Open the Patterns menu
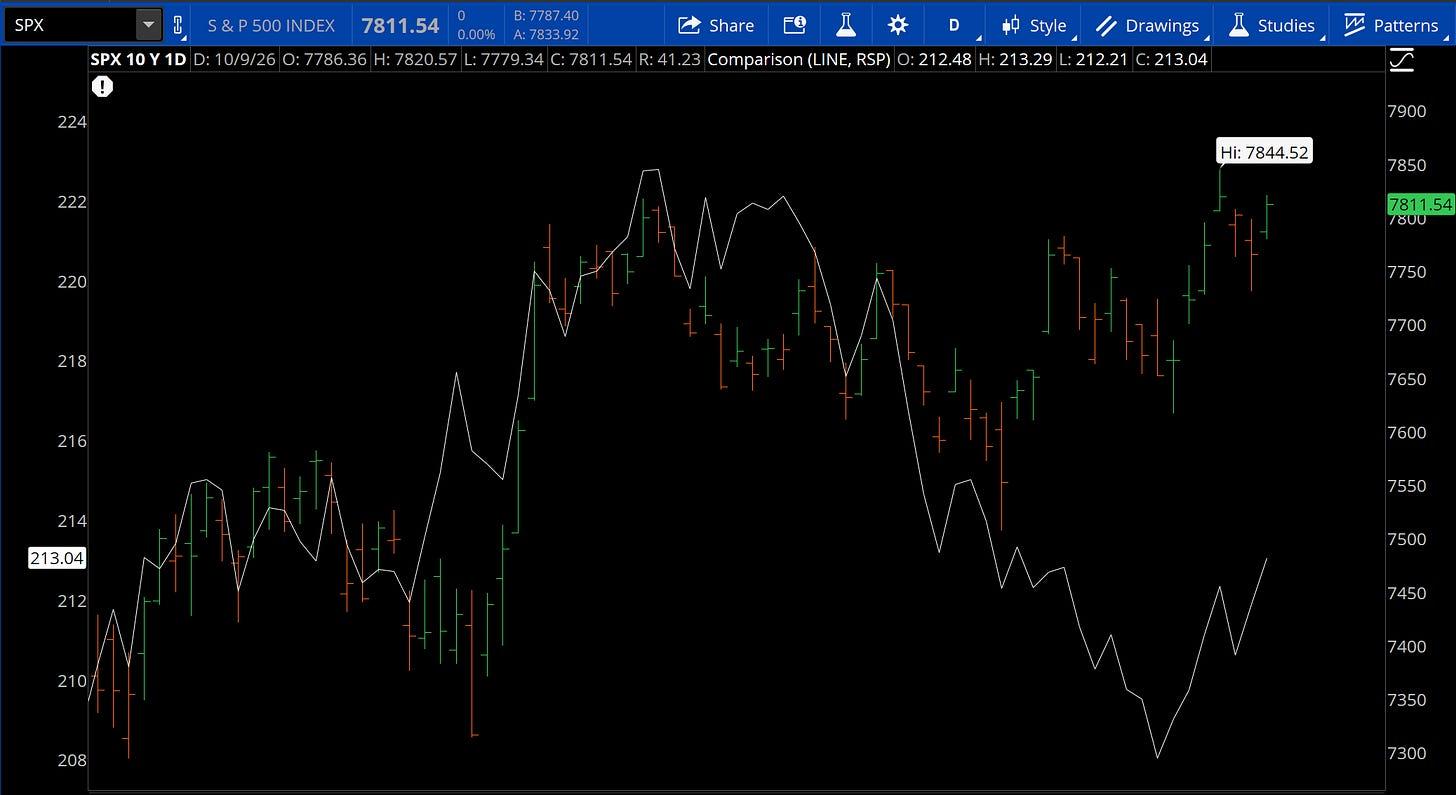1456x795 pixels. pos(1391,25)
